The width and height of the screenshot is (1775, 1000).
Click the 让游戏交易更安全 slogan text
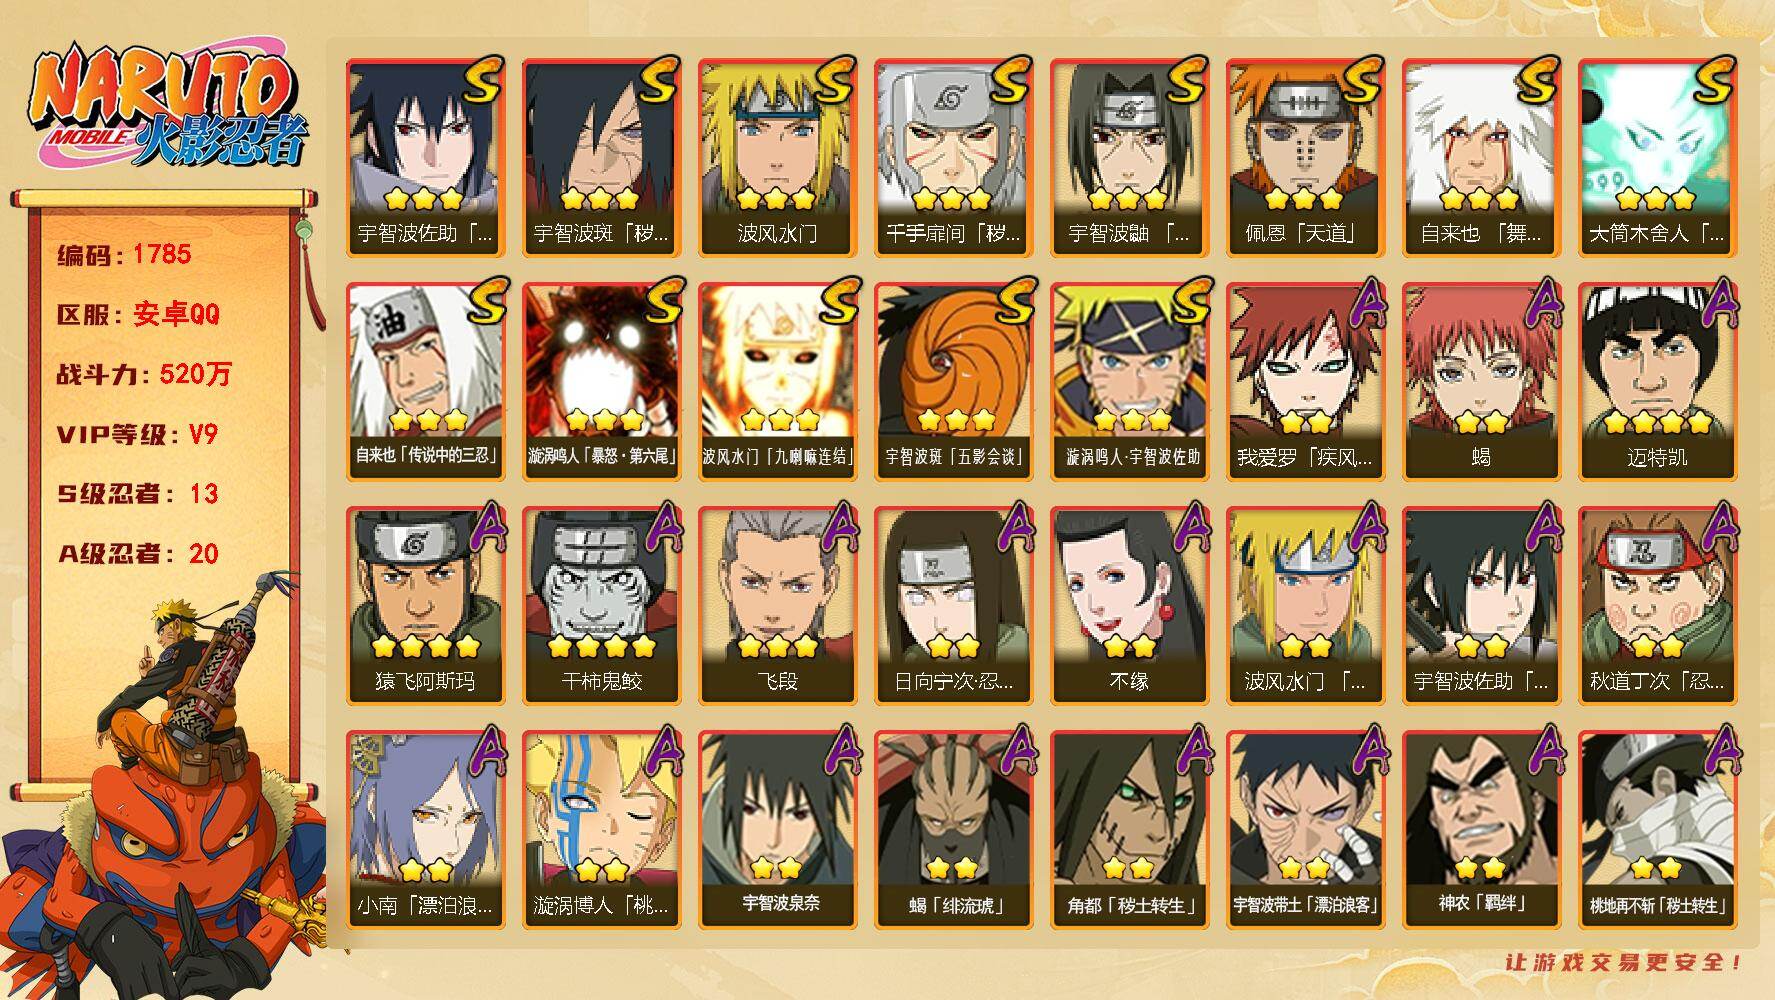1625,962
